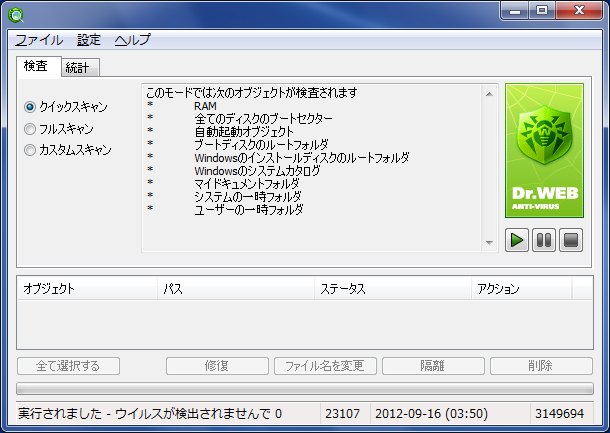The height and width of the screenshot is (433, 610).
Task: Click the ブートディスクのルートフォルダ entry
Action: pyautogui.click(x=261, y=144)
